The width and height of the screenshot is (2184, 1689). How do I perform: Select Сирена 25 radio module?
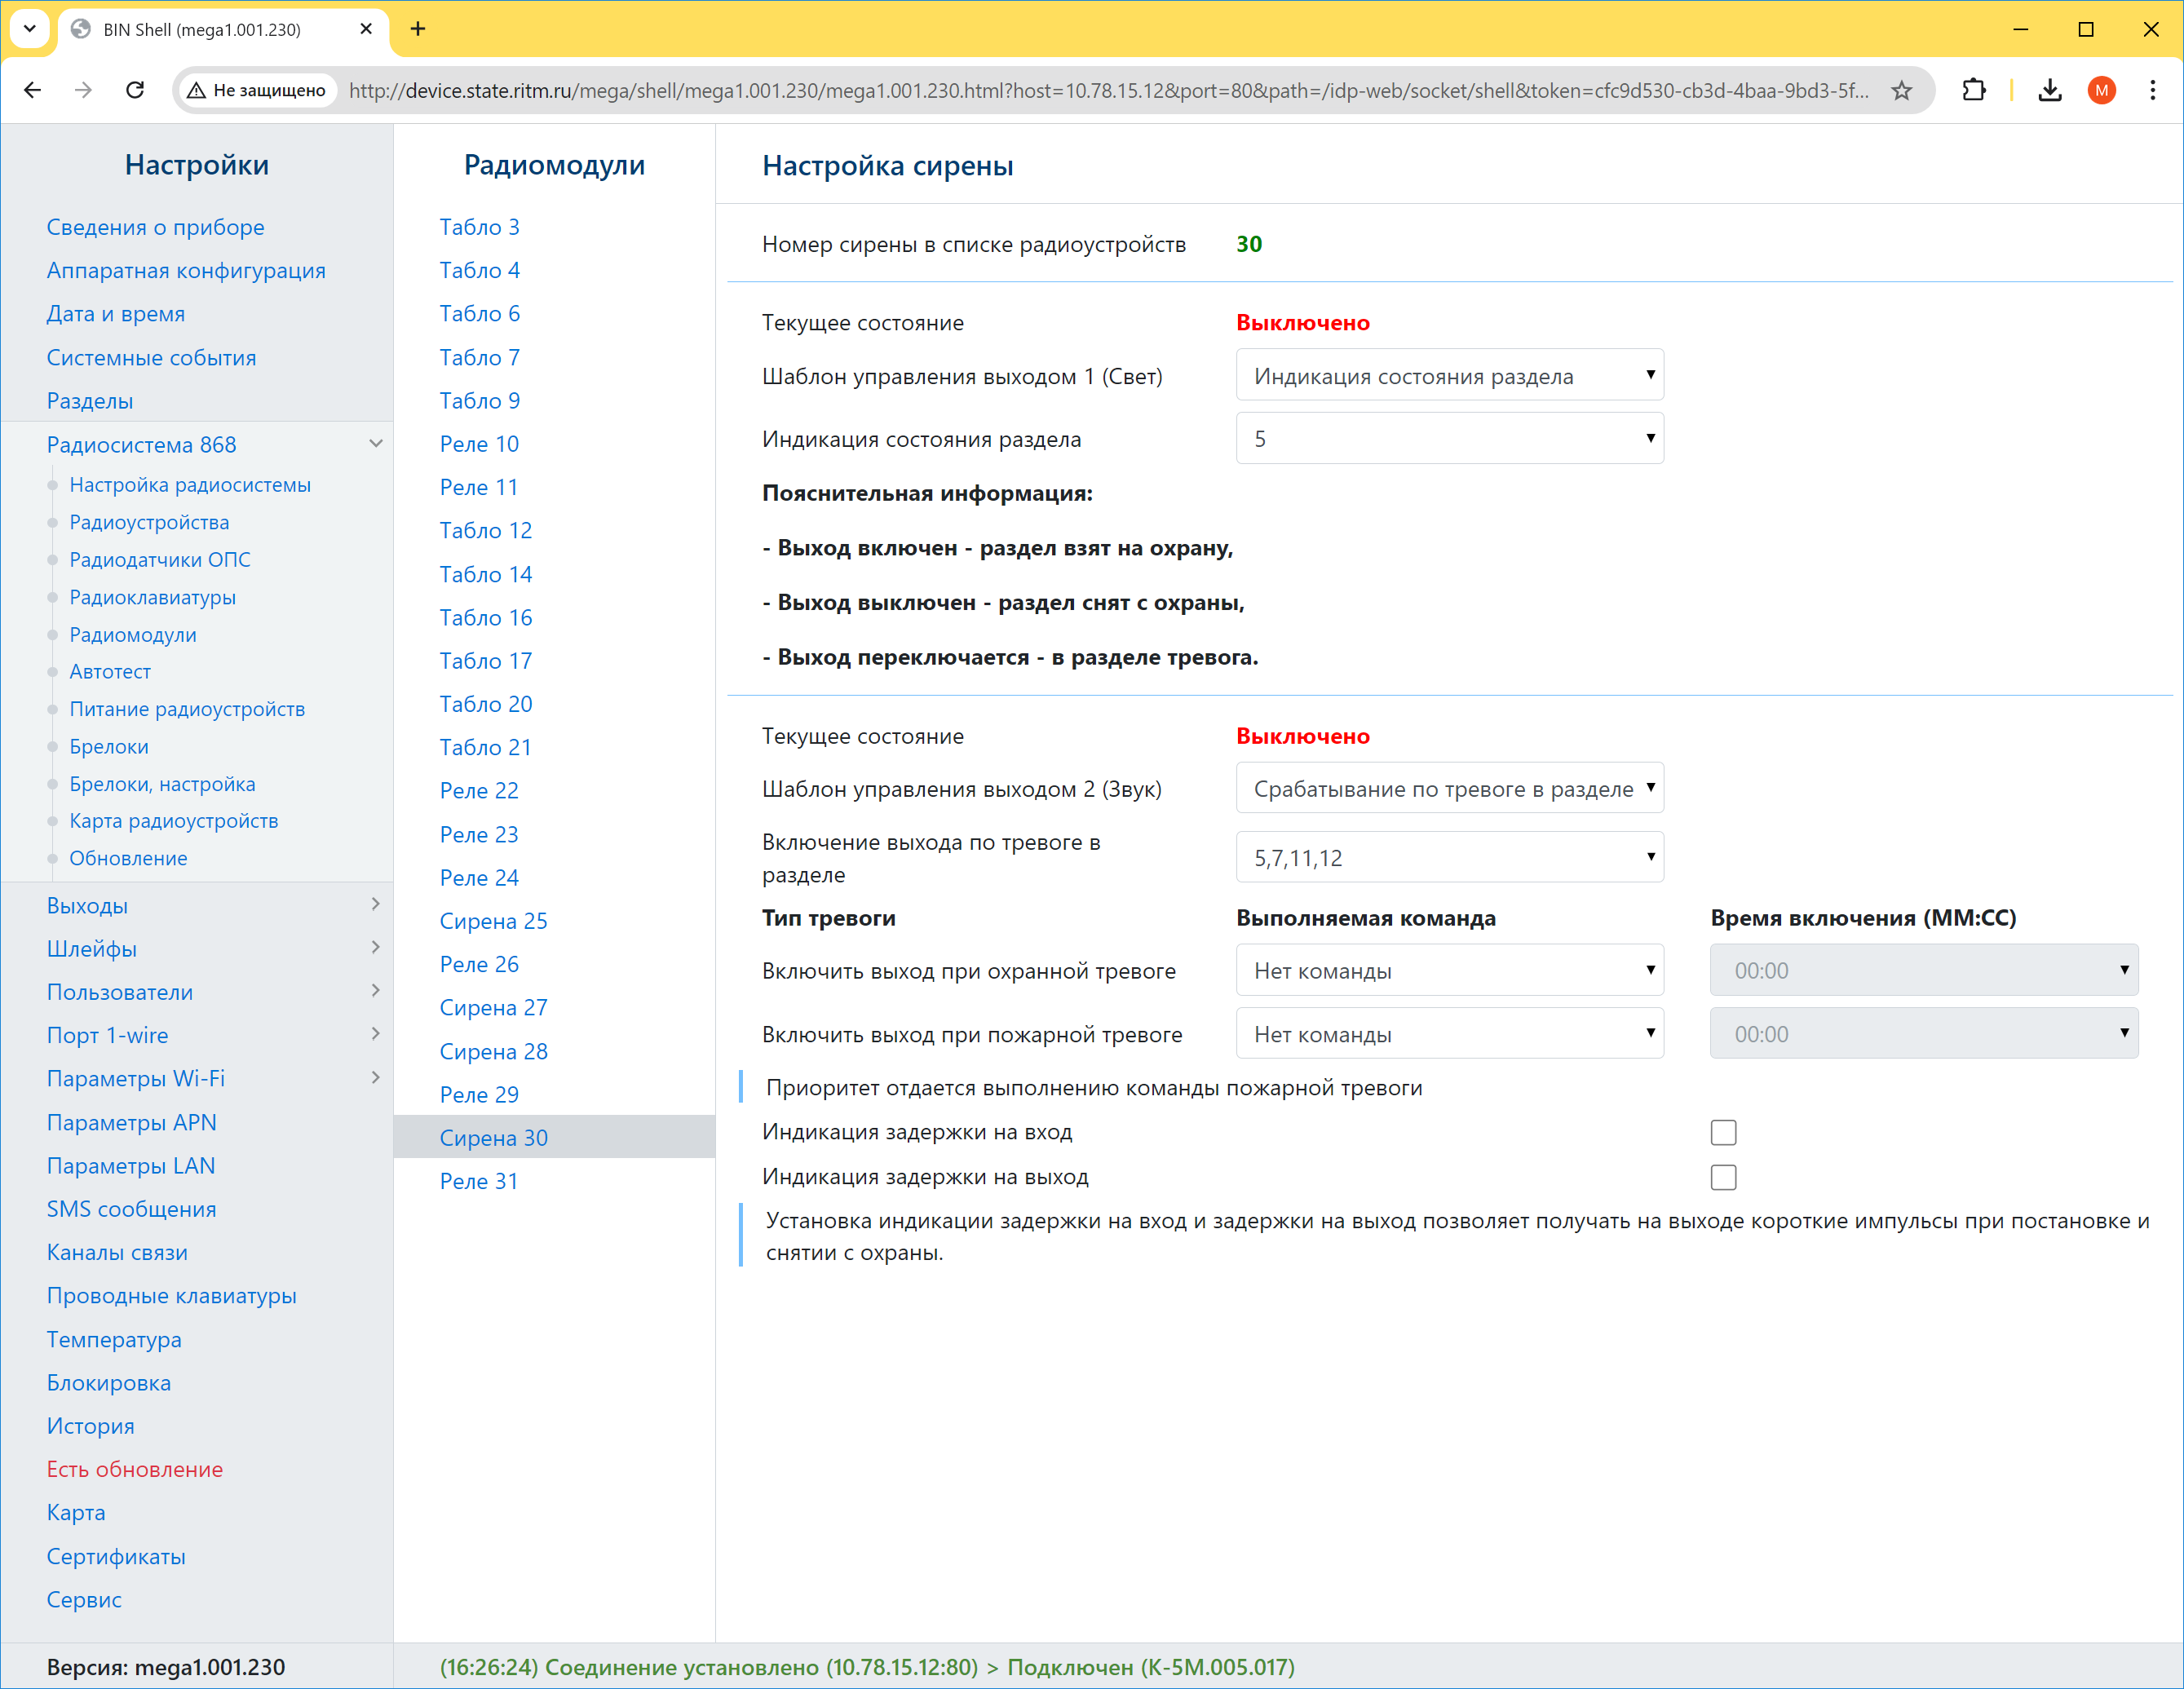pos(494,921)
